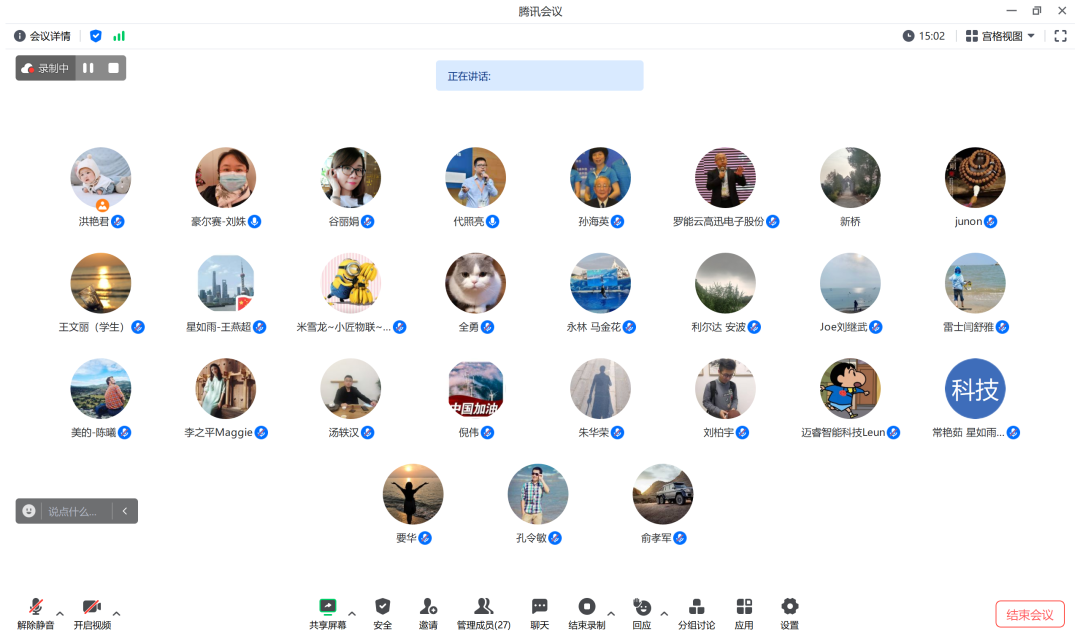Select 代照亮 participant avatar
This screenshot has height=641, width=1080.
(x=475, y=178)
